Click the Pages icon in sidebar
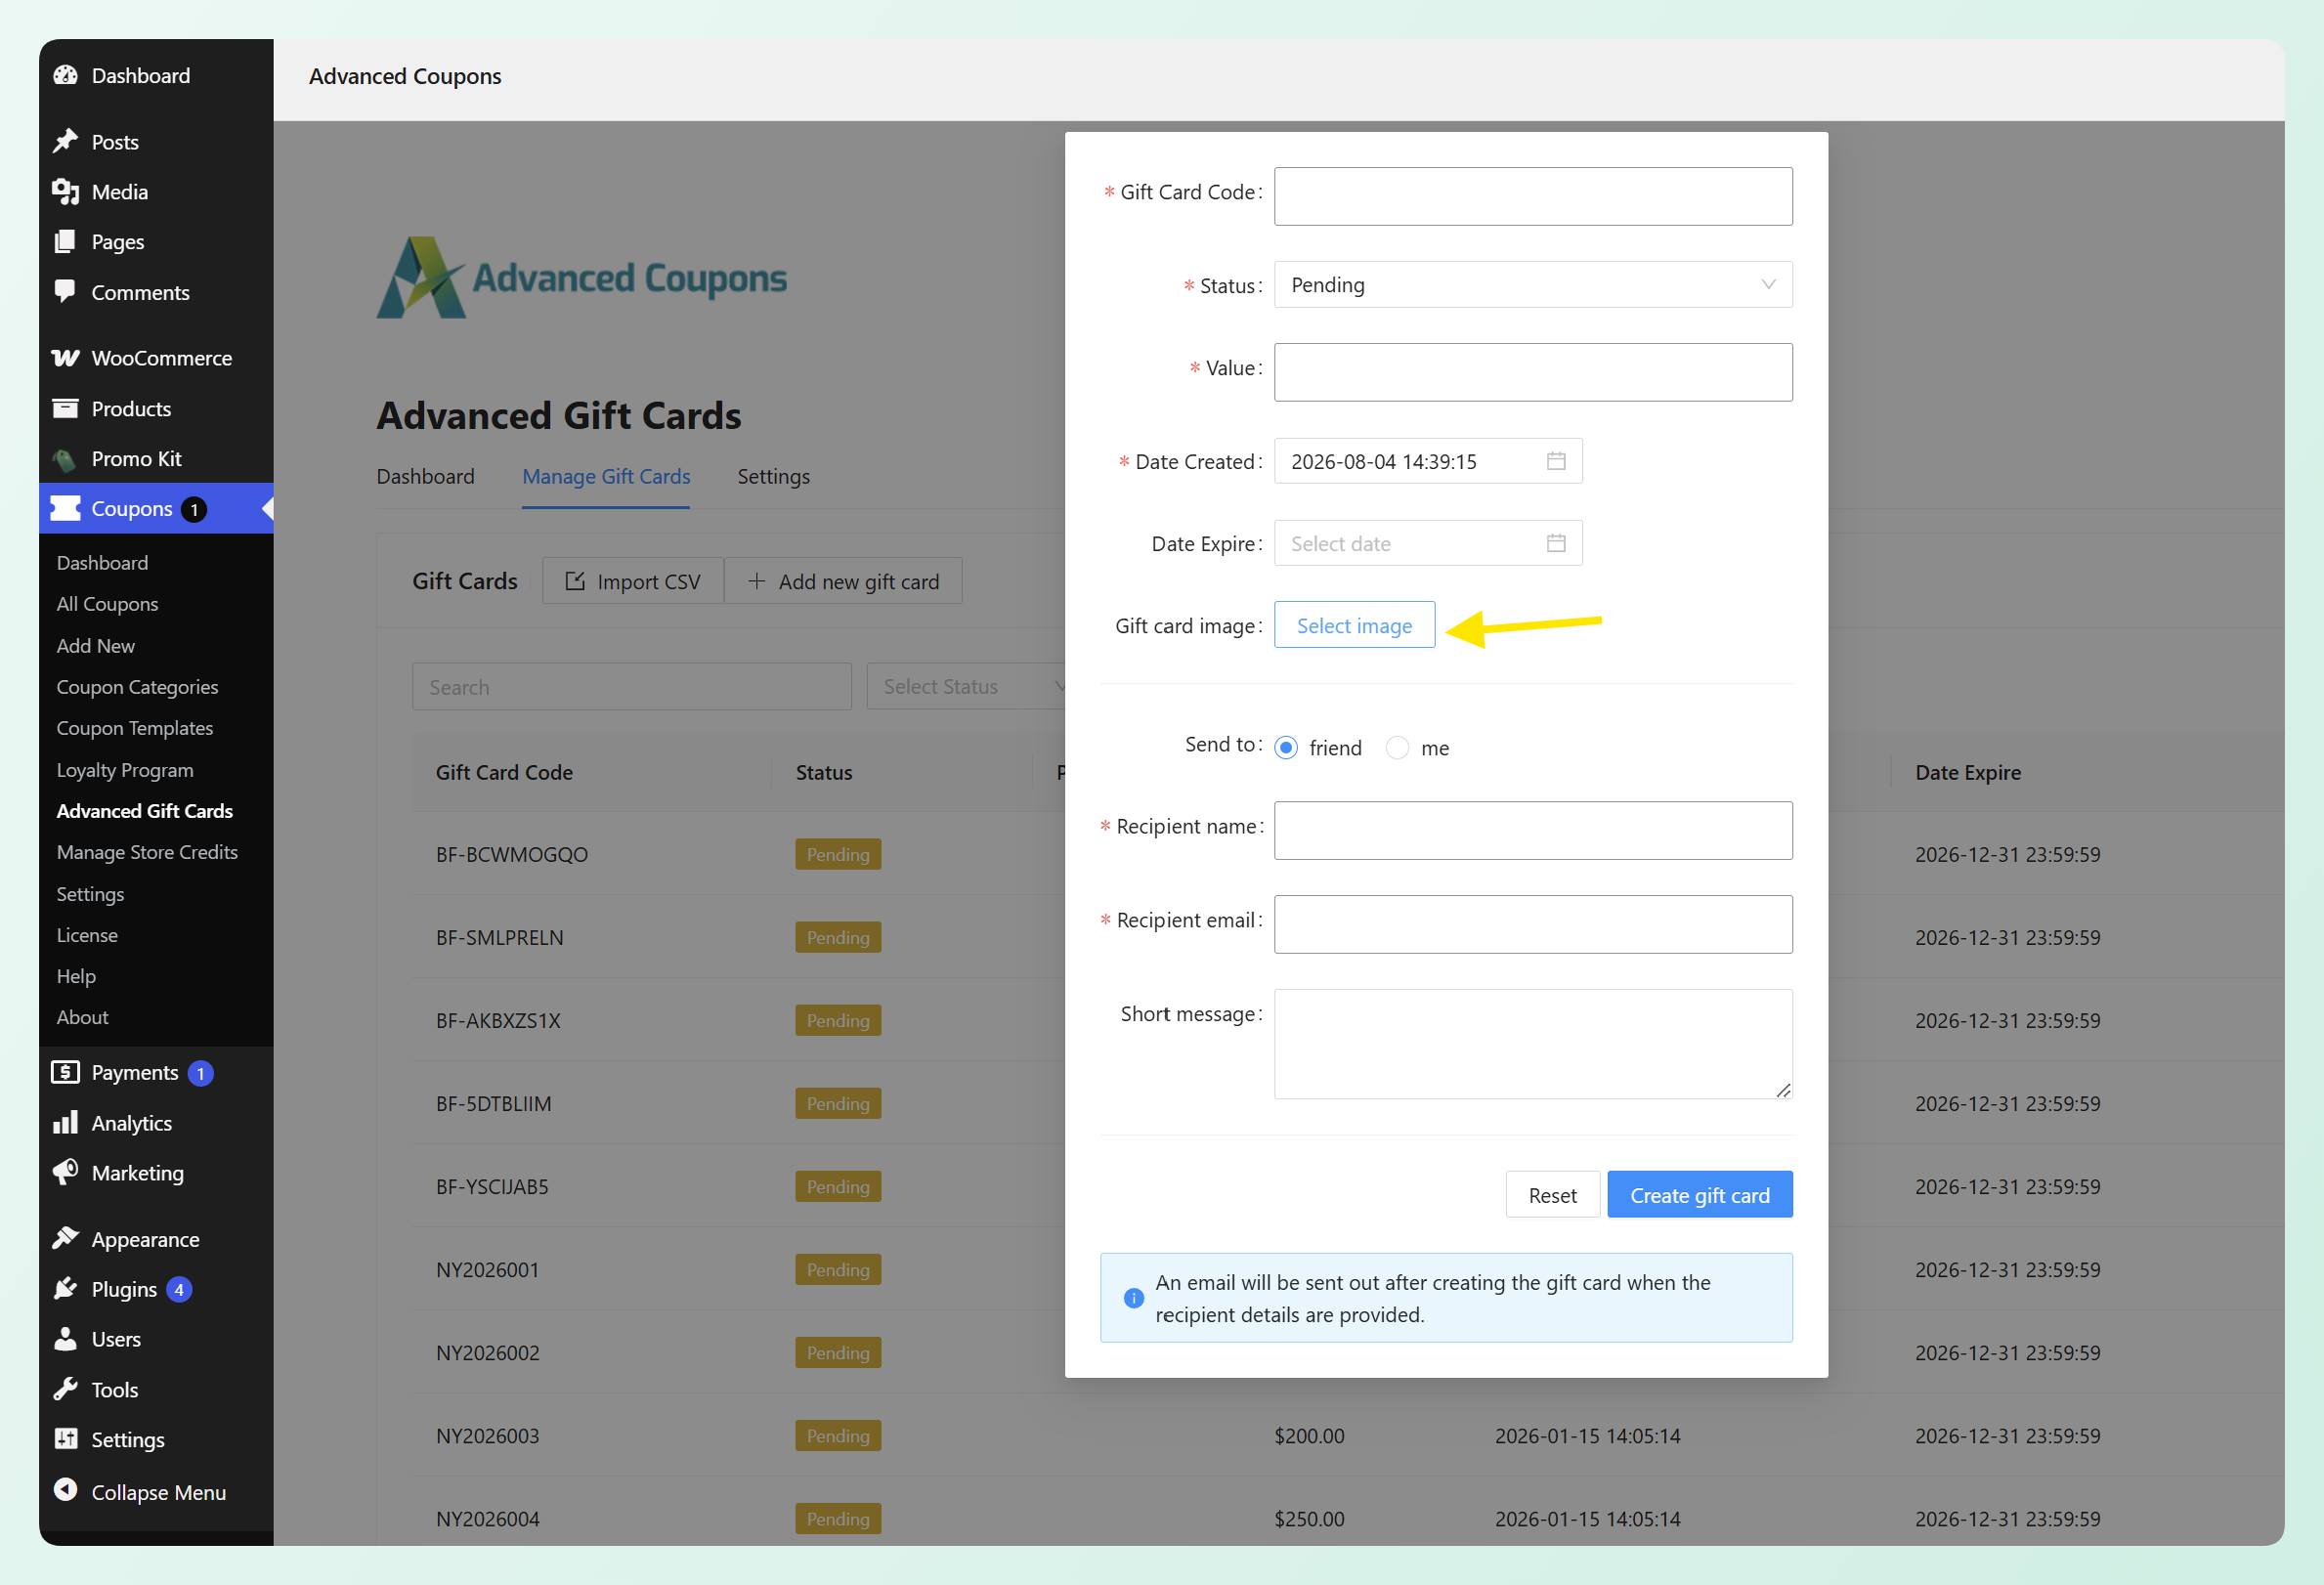This screenshot has width=2324, height=1585. pyautogui.click(x=66, y=241)
